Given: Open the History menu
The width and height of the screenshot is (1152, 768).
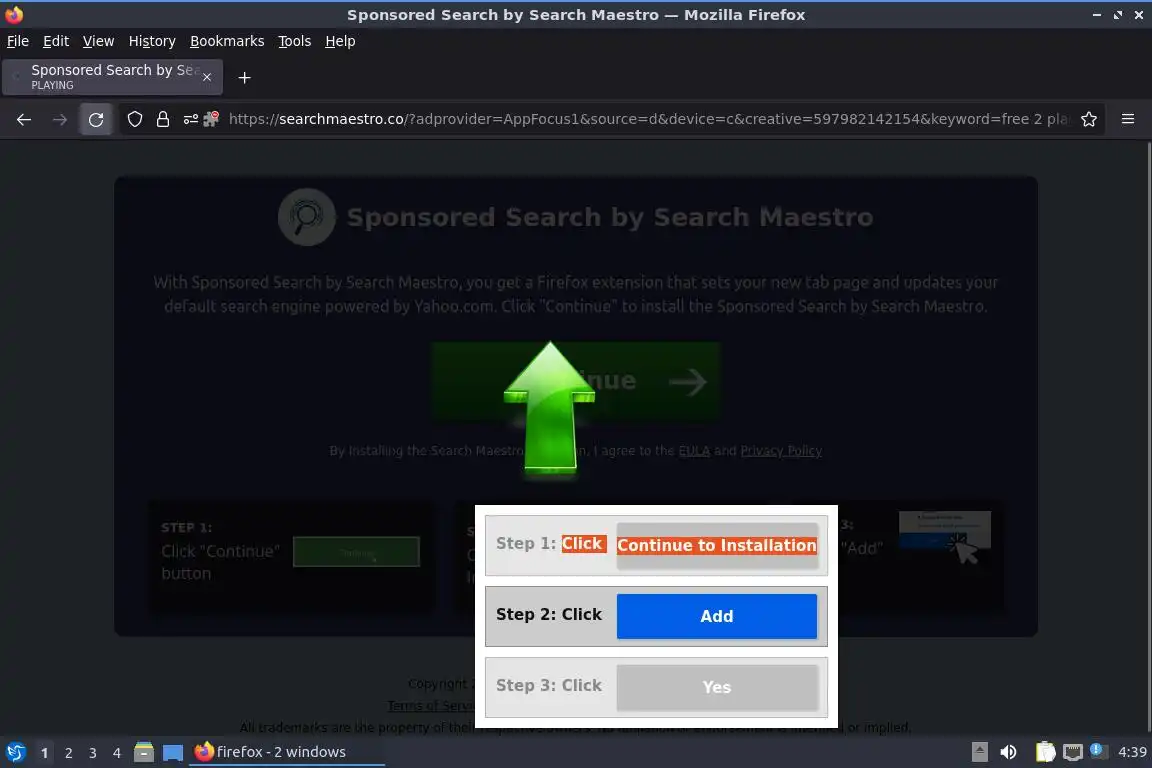Looking at the screenshot, I should [x=152, y=41].
